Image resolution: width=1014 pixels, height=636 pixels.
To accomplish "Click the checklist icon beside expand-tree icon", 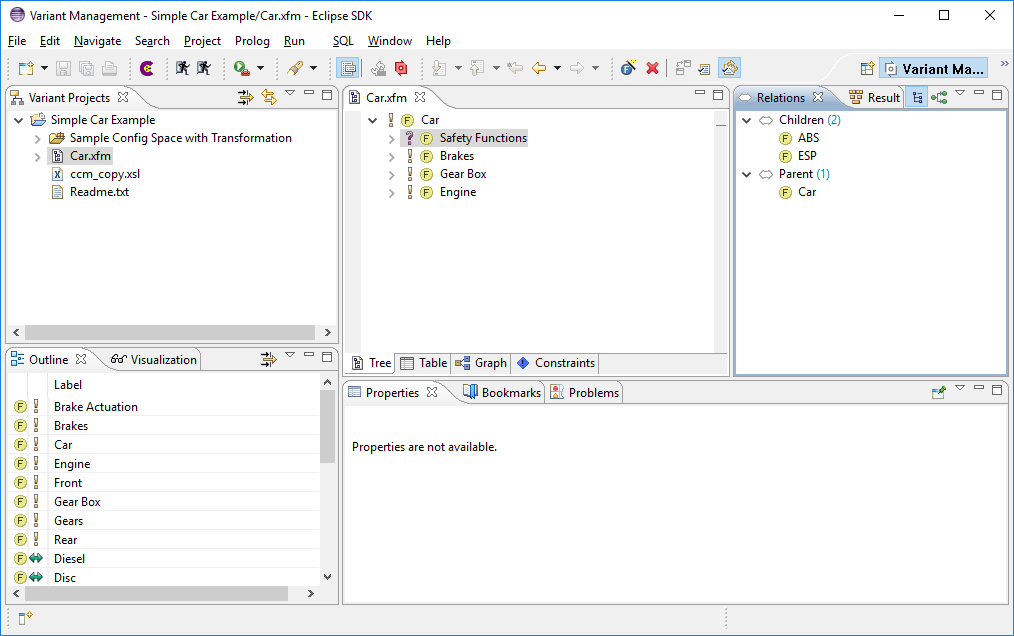I will tap(705, 68).
